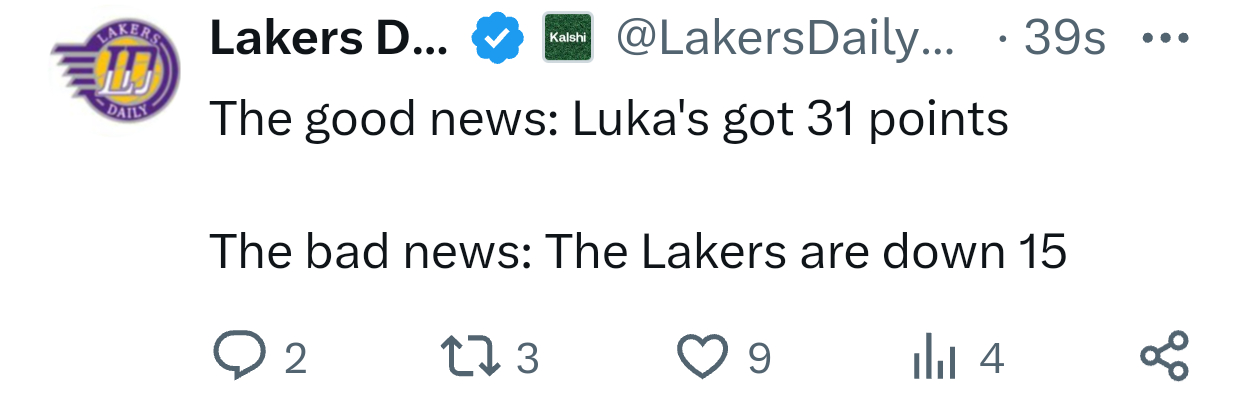1252x411 pixels.
Task: Click the blue verified checkmark badge
Action: [498, 40]
